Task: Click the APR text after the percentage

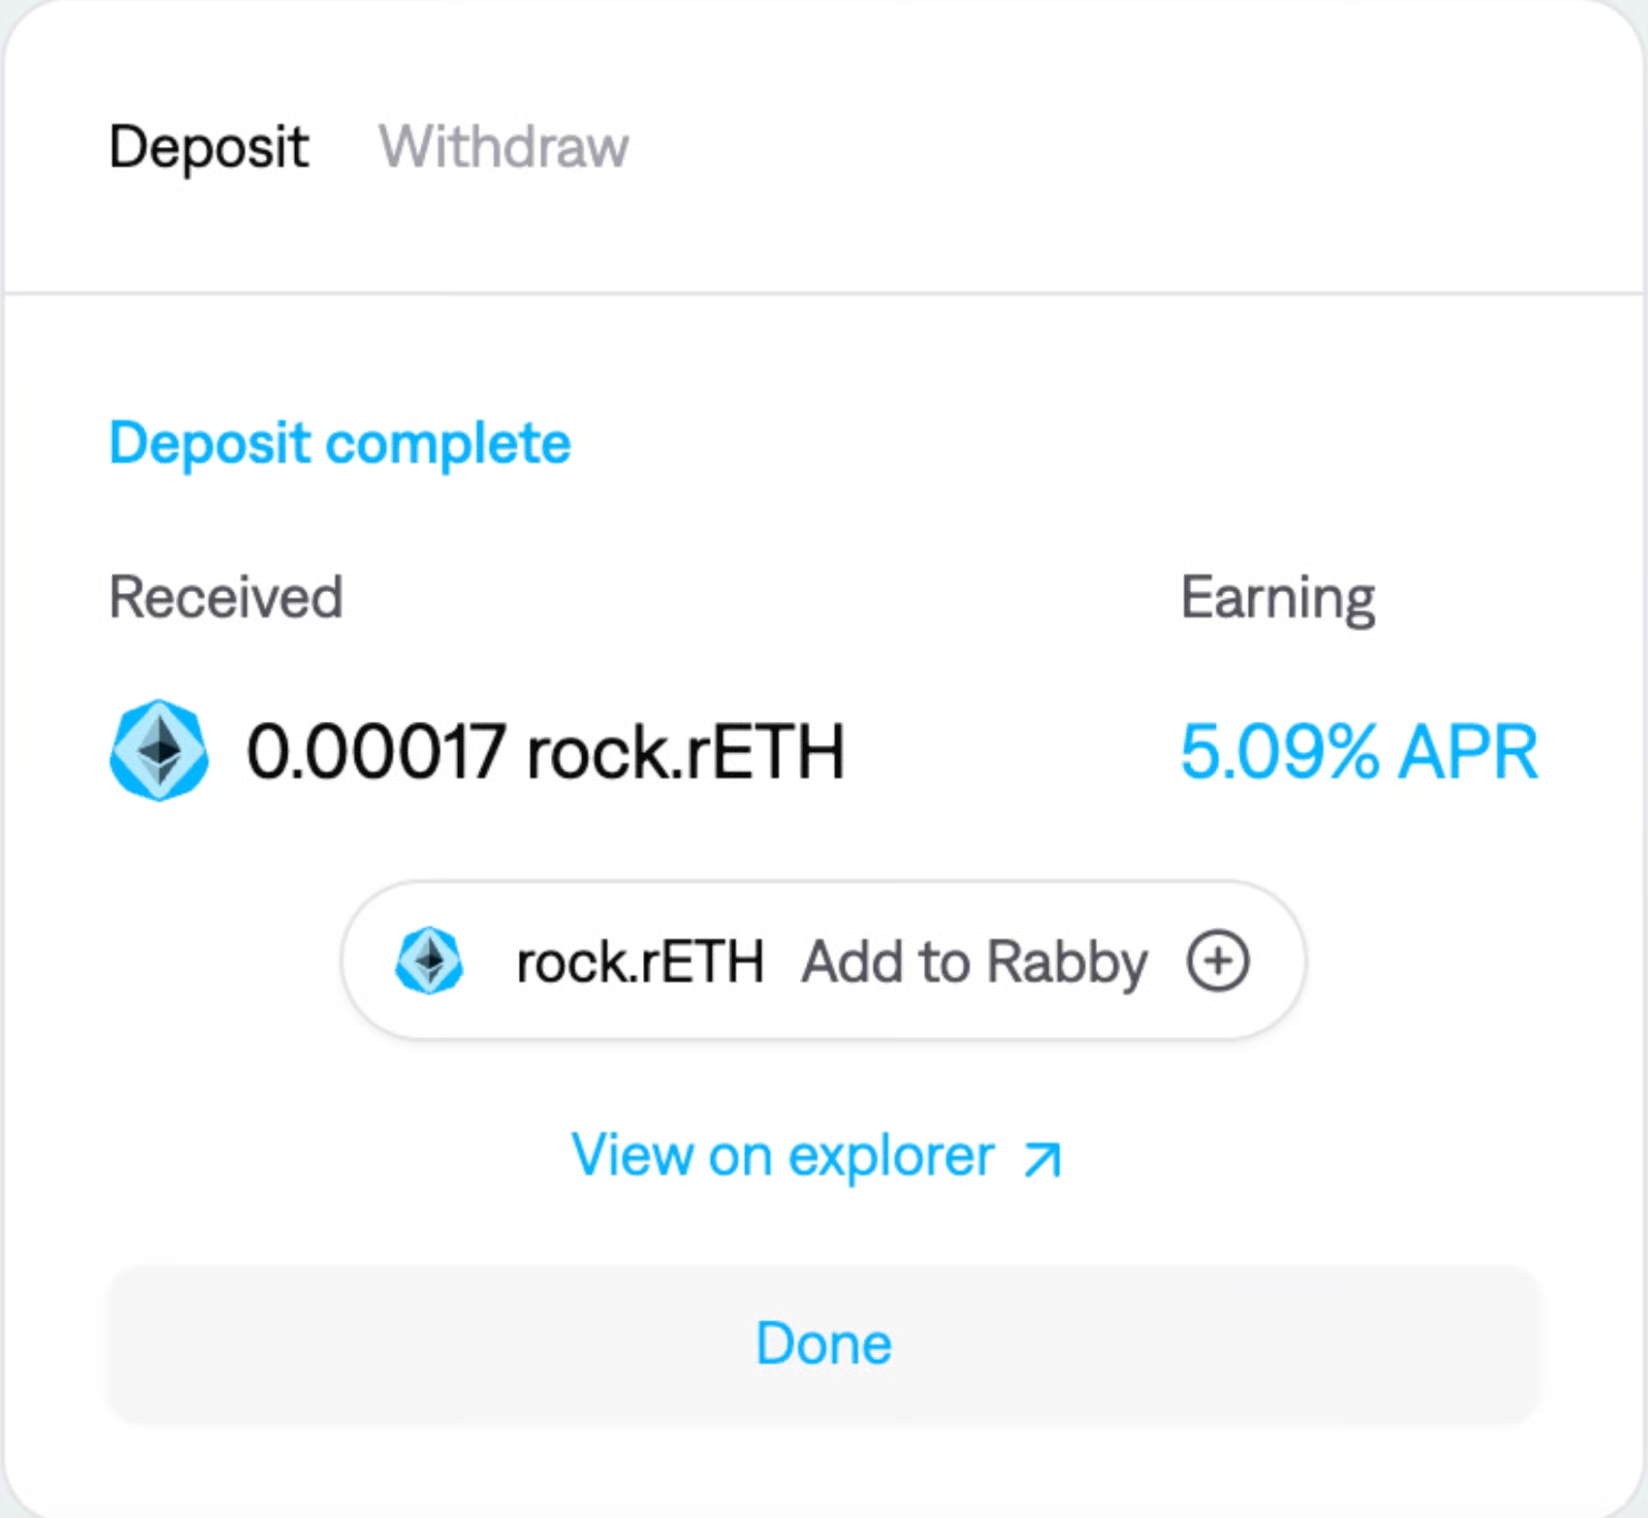Action: (1468, 752)
